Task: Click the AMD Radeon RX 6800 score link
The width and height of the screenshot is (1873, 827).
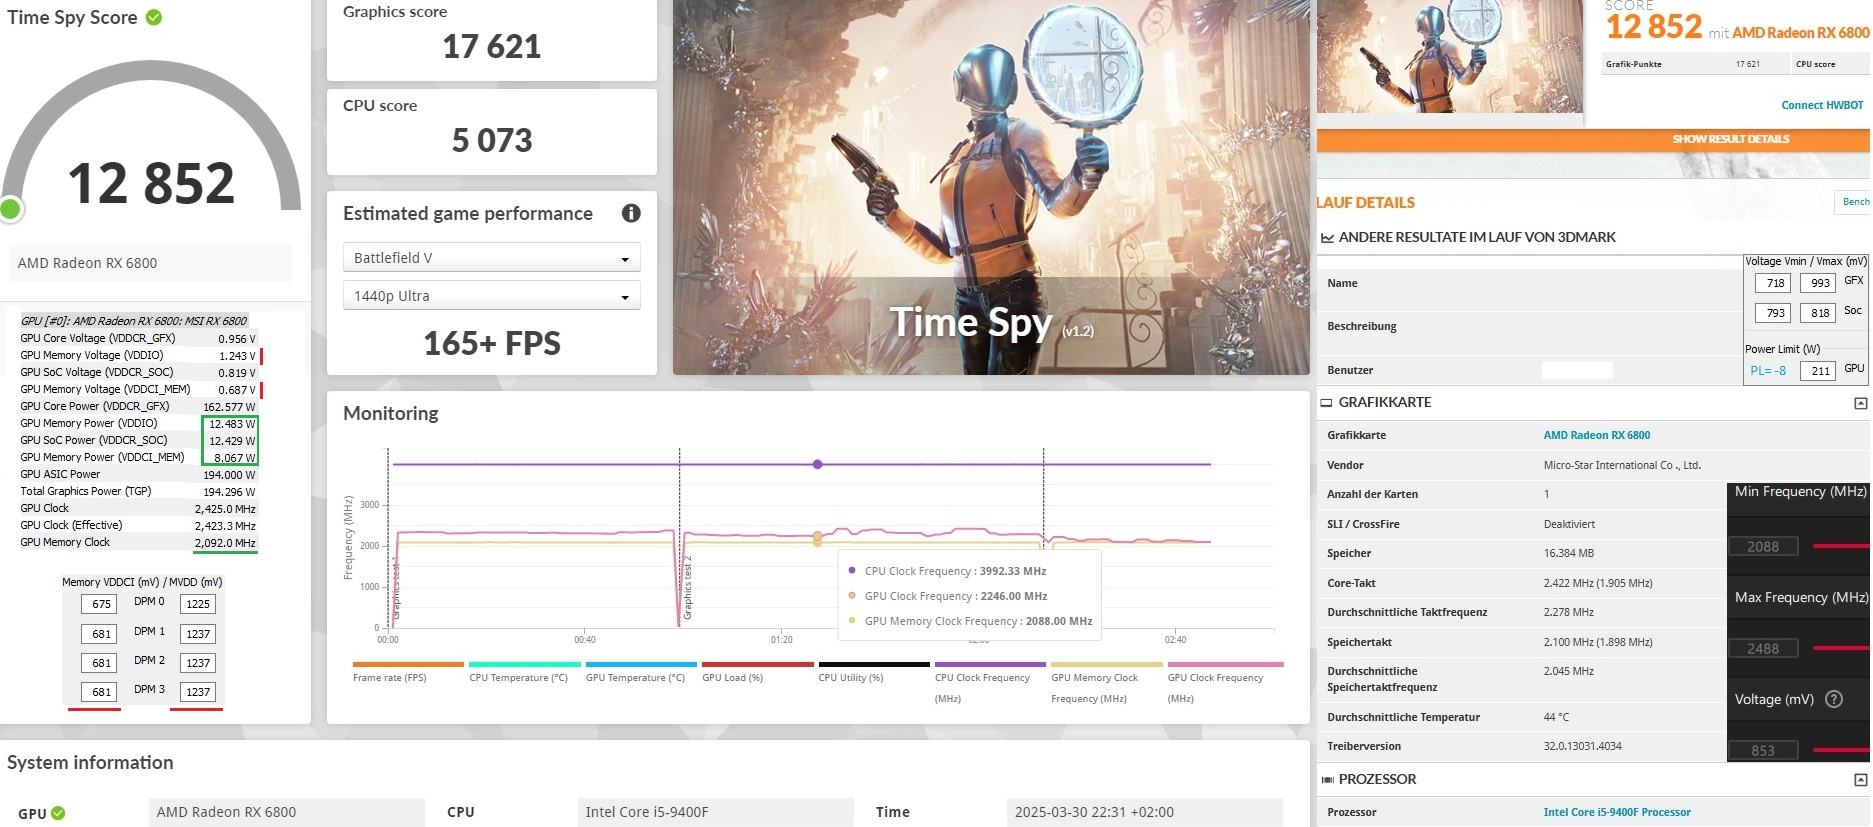Action: 1800,32
